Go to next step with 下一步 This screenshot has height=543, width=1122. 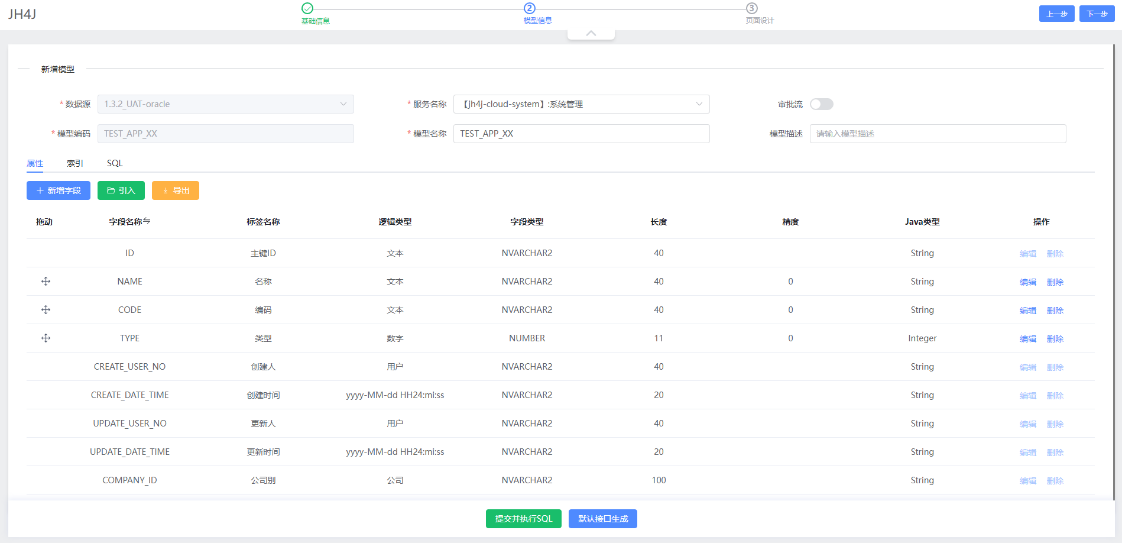(x=1098, y=14)
